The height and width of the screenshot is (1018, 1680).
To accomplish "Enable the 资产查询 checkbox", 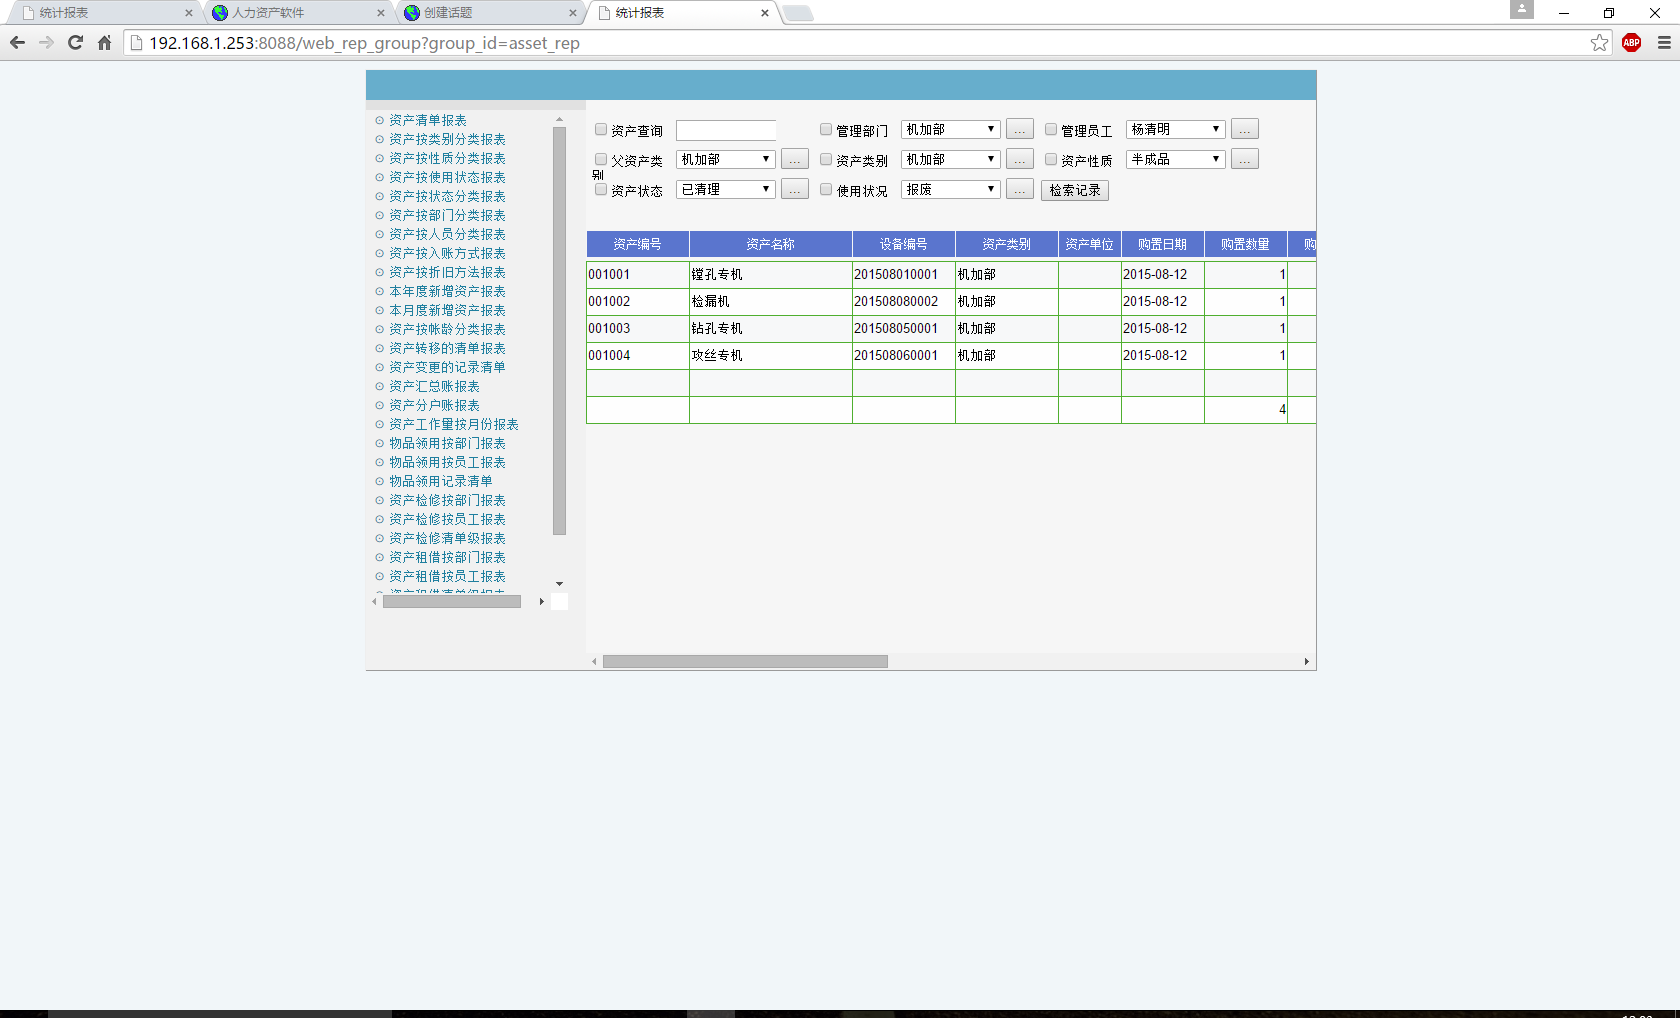I will tap(601, 130).
